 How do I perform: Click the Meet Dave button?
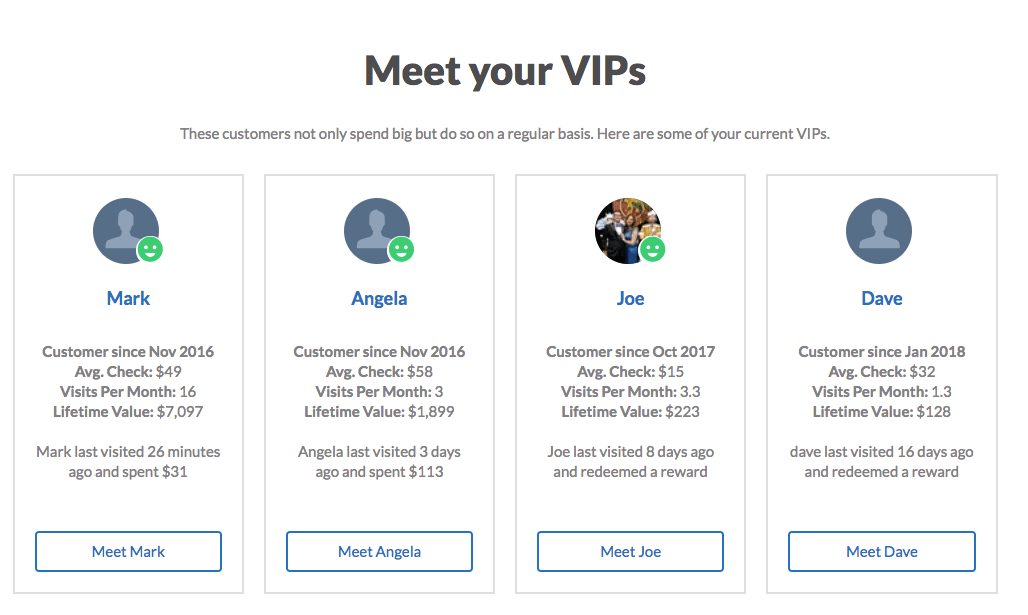point(881,551)
